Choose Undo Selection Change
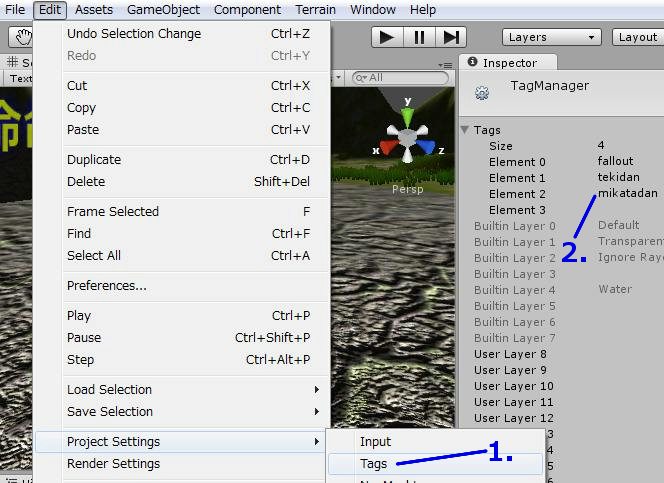664x483 pixels. coord(183,33)
